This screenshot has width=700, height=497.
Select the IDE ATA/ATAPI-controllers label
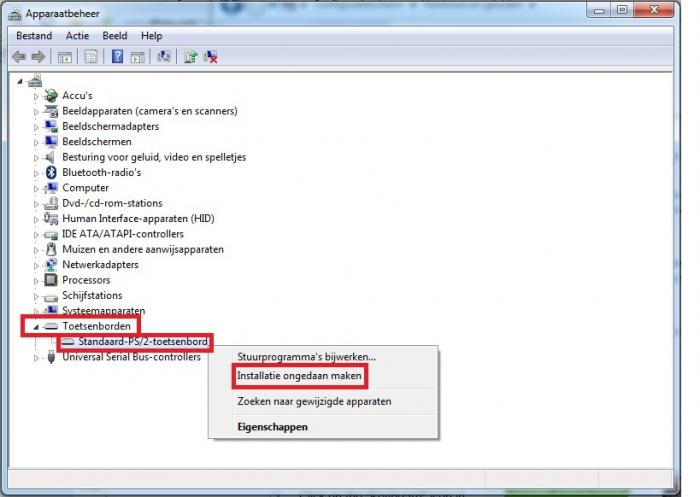(x=123, y=234)
